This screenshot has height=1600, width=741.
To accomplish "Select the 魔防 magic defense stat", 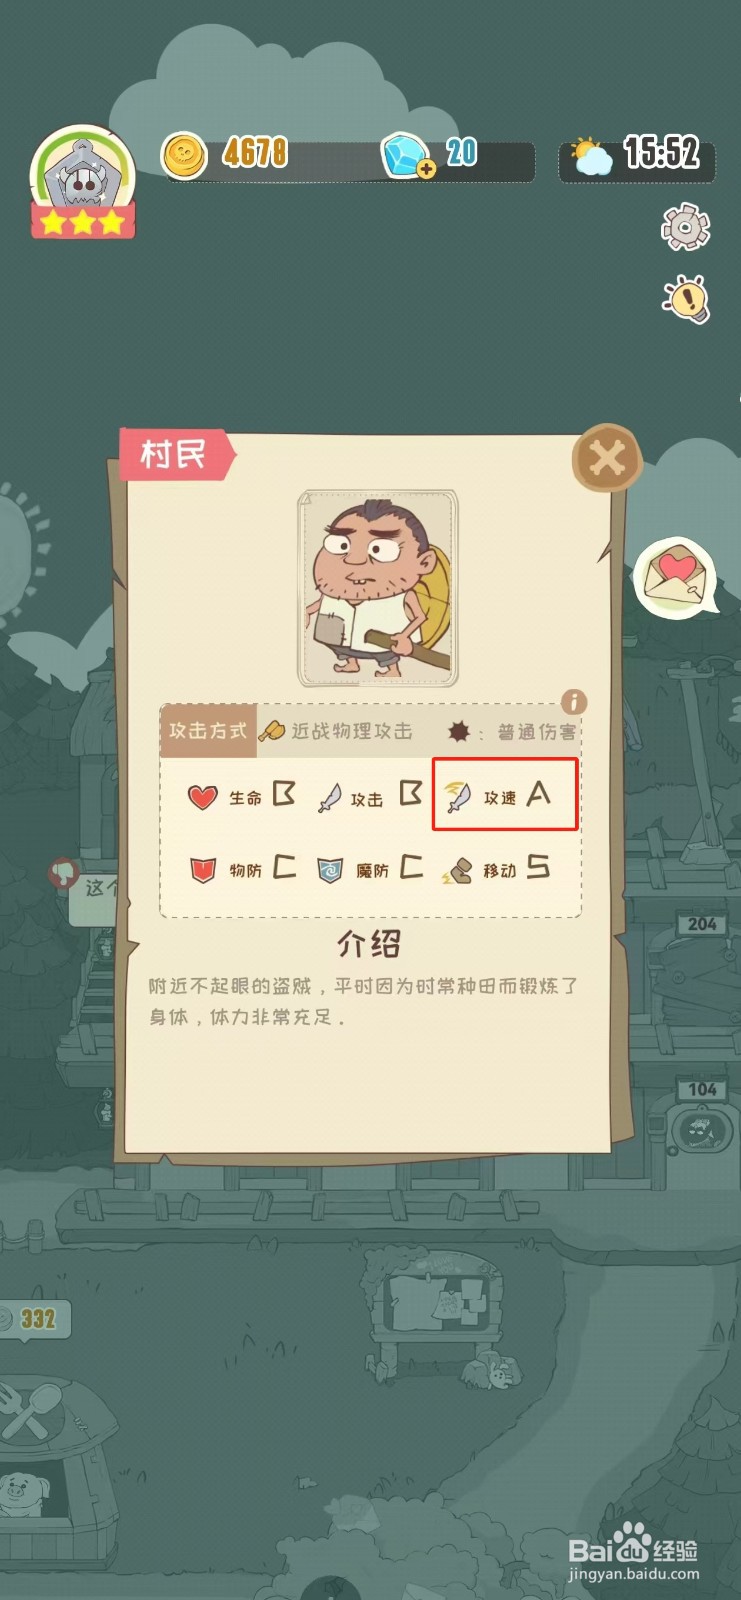I will (369, 869).
